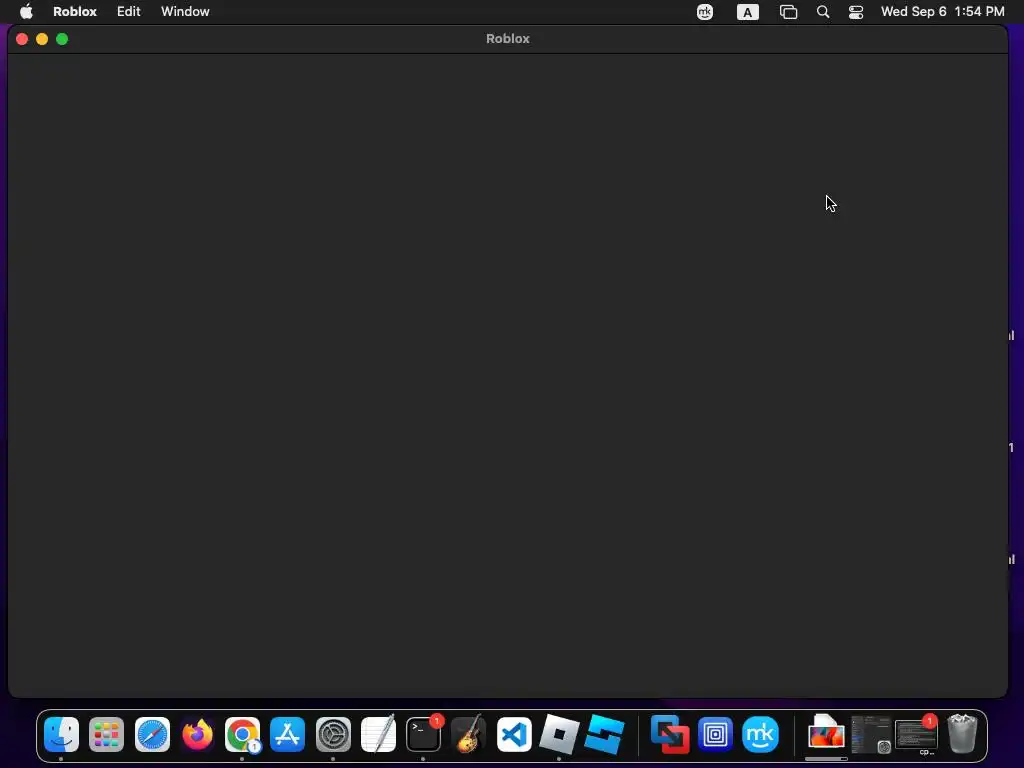The image size is (1024, 768).
Task: Open VMware Fusion overlapping squares icon
Action: pyautogui.click(x=670, y=734)
